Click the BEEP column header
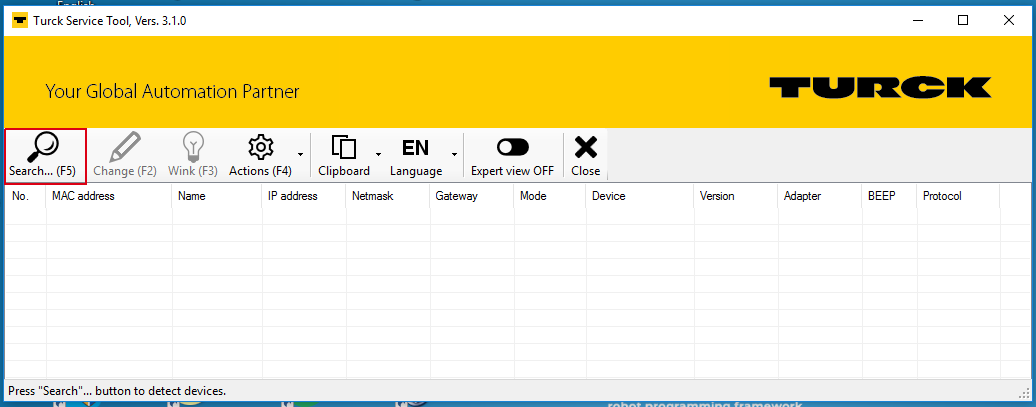This screenshot has height=407, width=1036. point(889,196)
